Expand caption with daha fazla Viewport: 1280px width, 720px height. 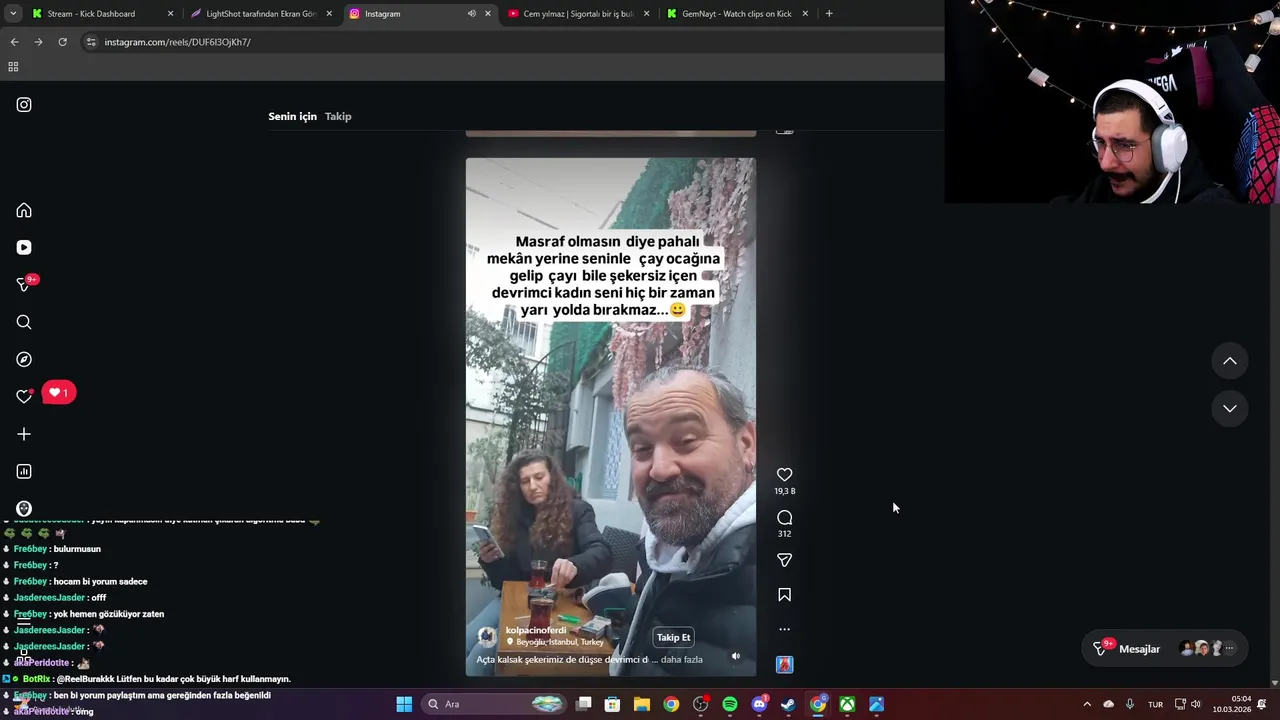[x=682, y=660]
